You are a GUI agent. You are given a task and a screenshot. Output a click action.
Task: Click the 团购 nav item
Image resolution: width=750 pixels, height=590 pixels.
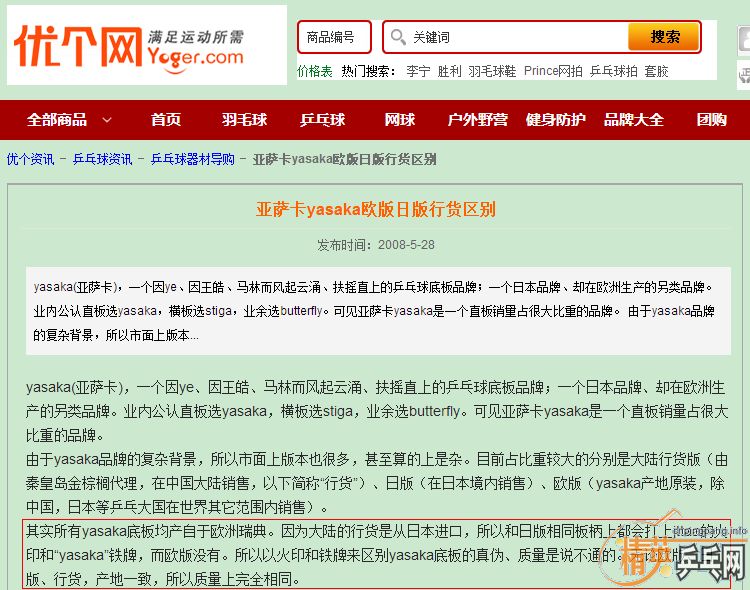(711, 120)
